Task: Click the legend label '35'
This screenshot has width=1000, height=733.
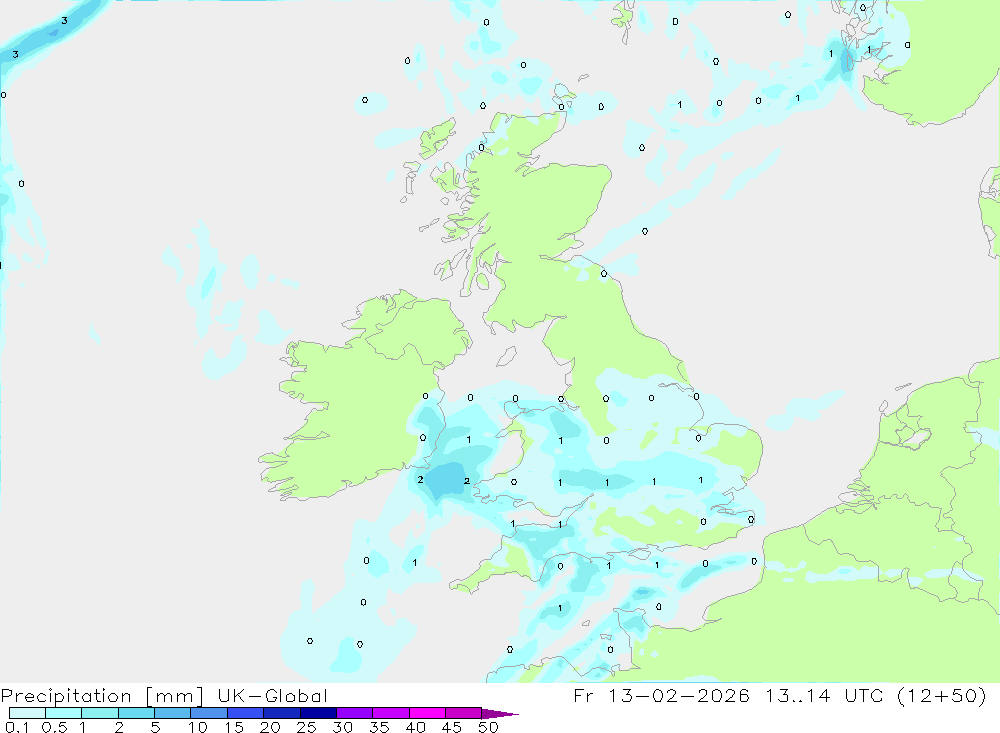Action: pos(379,727)
